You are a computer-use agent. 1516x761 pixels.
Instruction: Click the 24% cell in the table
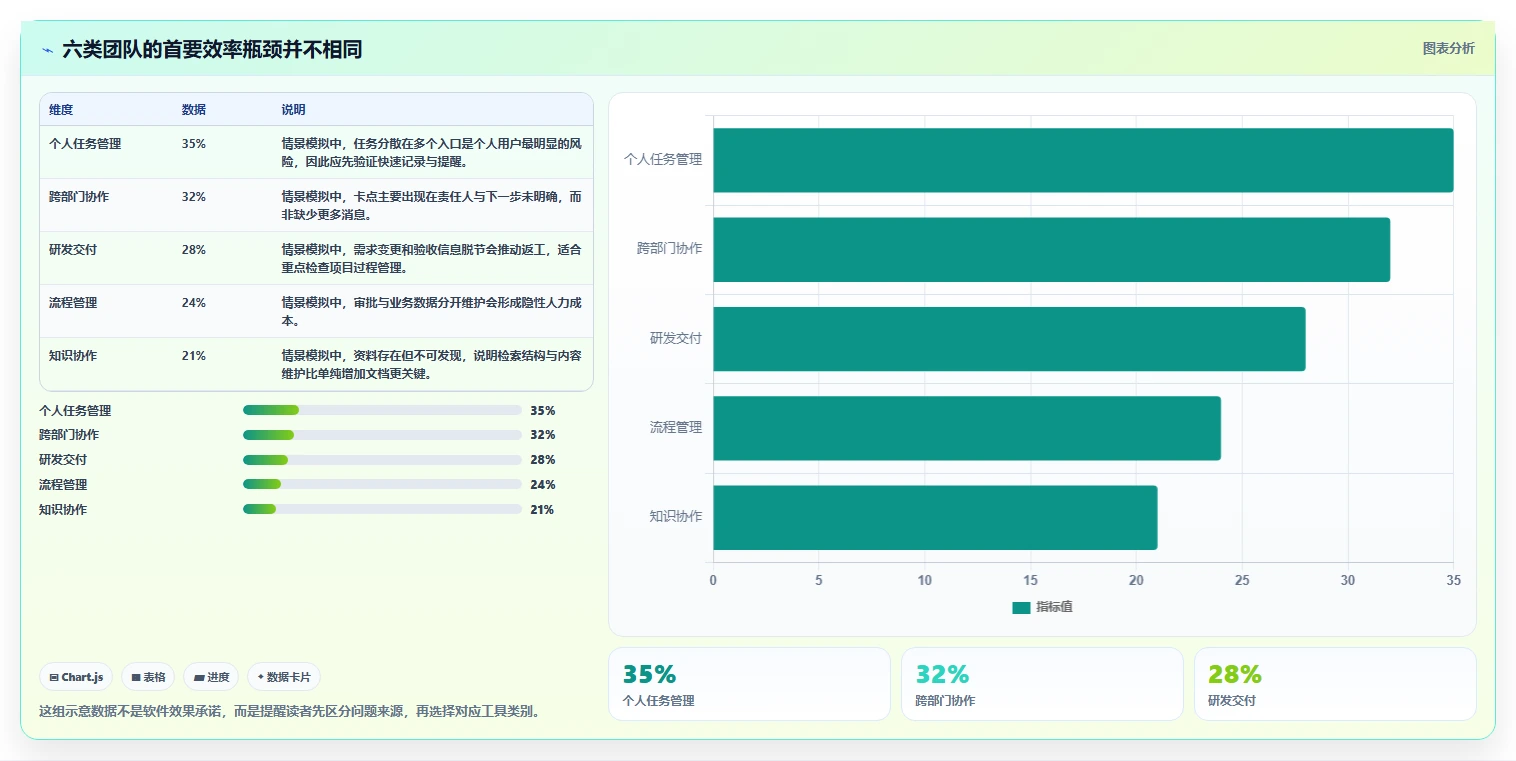coord(194,303)
